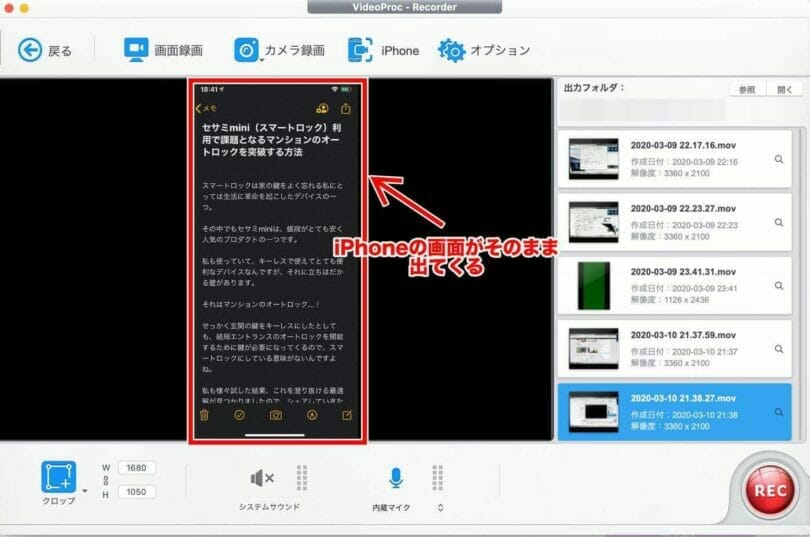Select recording 2020-03-10 21.38.27.mov
The width and height of the screenshot is (810, 537).
(675, 412)
